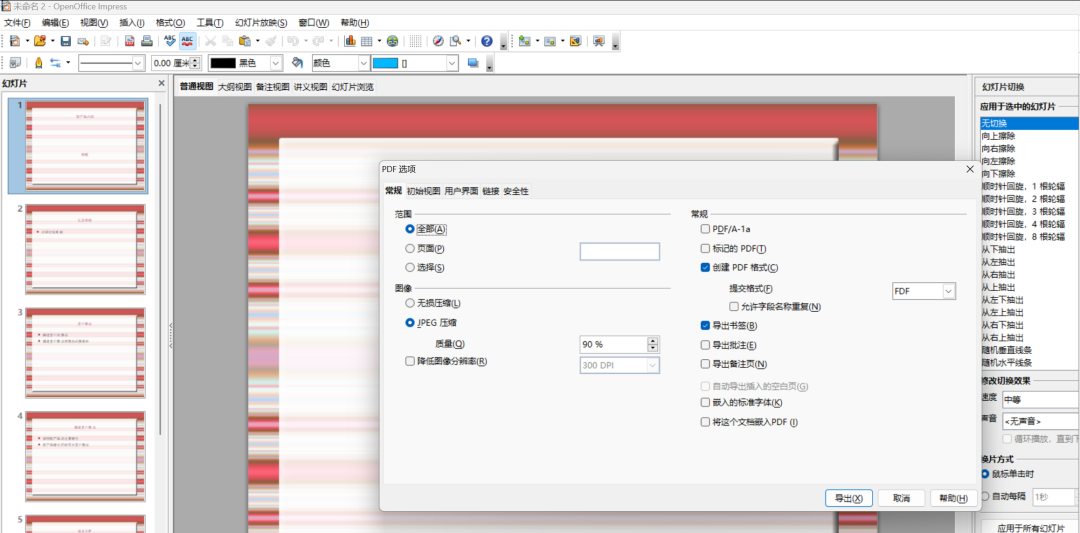Click the 帮助(H) button in dialog
The image size is (1080, 533).
click(953, 498)
